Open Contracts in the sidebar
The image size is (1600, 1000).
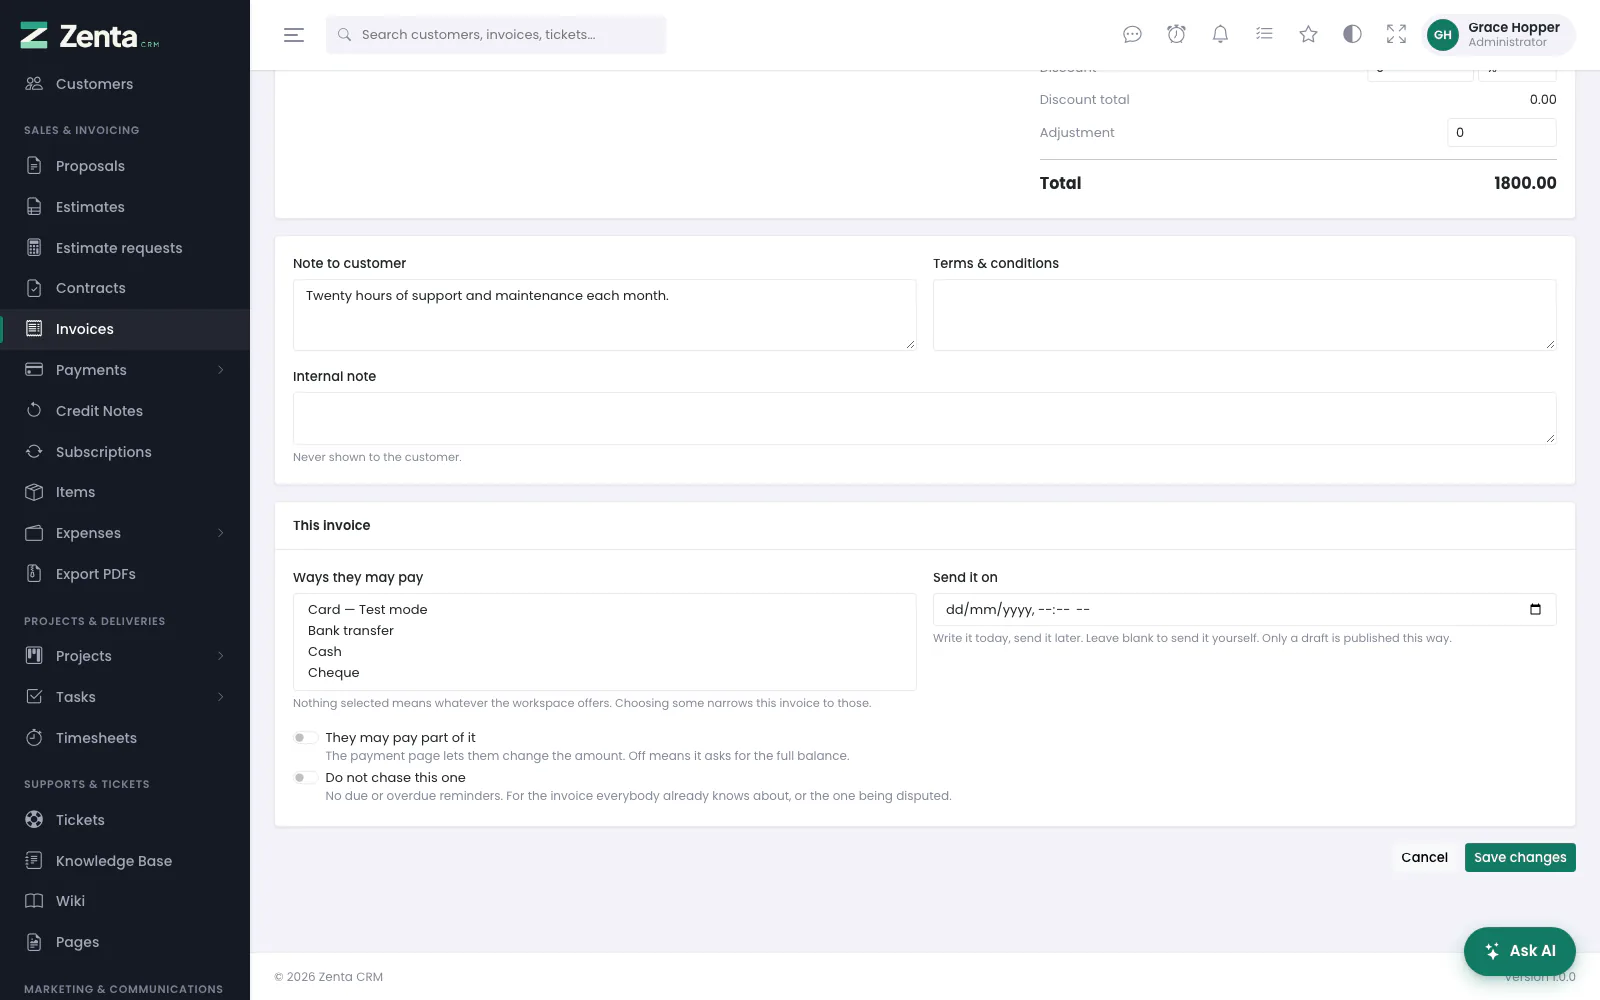(x=125, y=288)
